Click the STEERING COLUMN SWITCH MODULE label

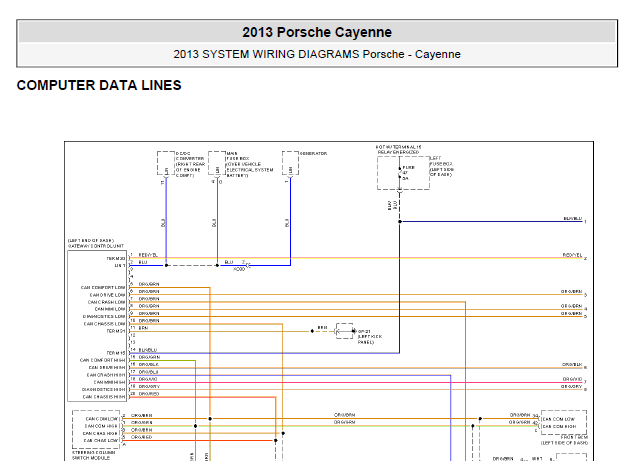tap(94, 455)
